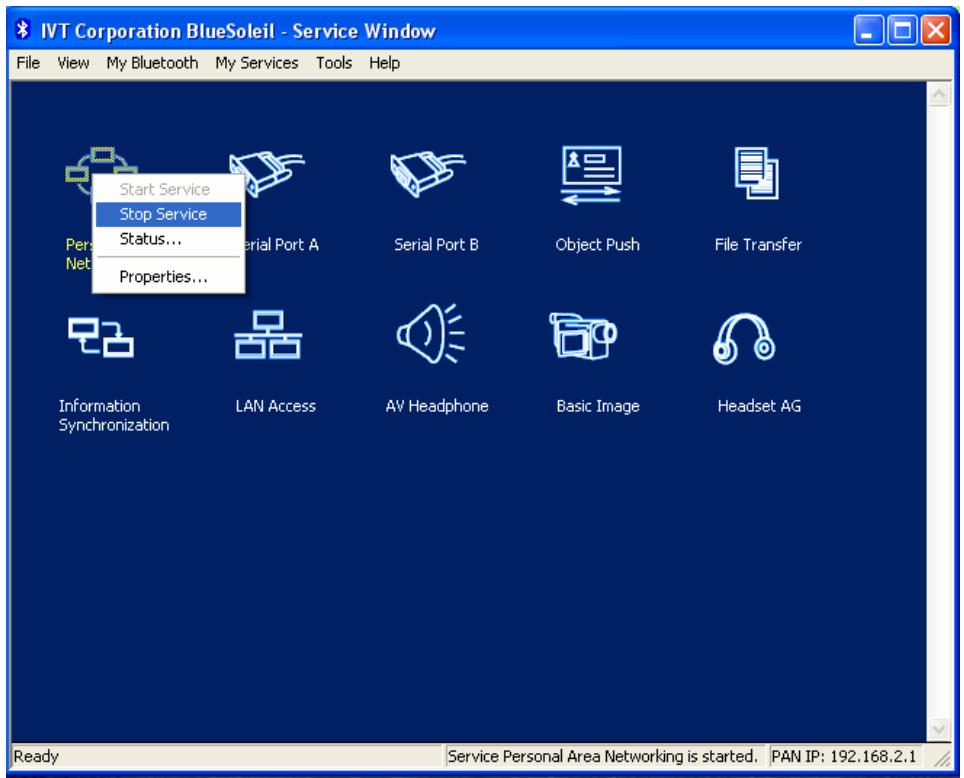This screenshot has height=778, width=964.
Task: Click the Information Synchronization label
Action: tap(114, 415)
